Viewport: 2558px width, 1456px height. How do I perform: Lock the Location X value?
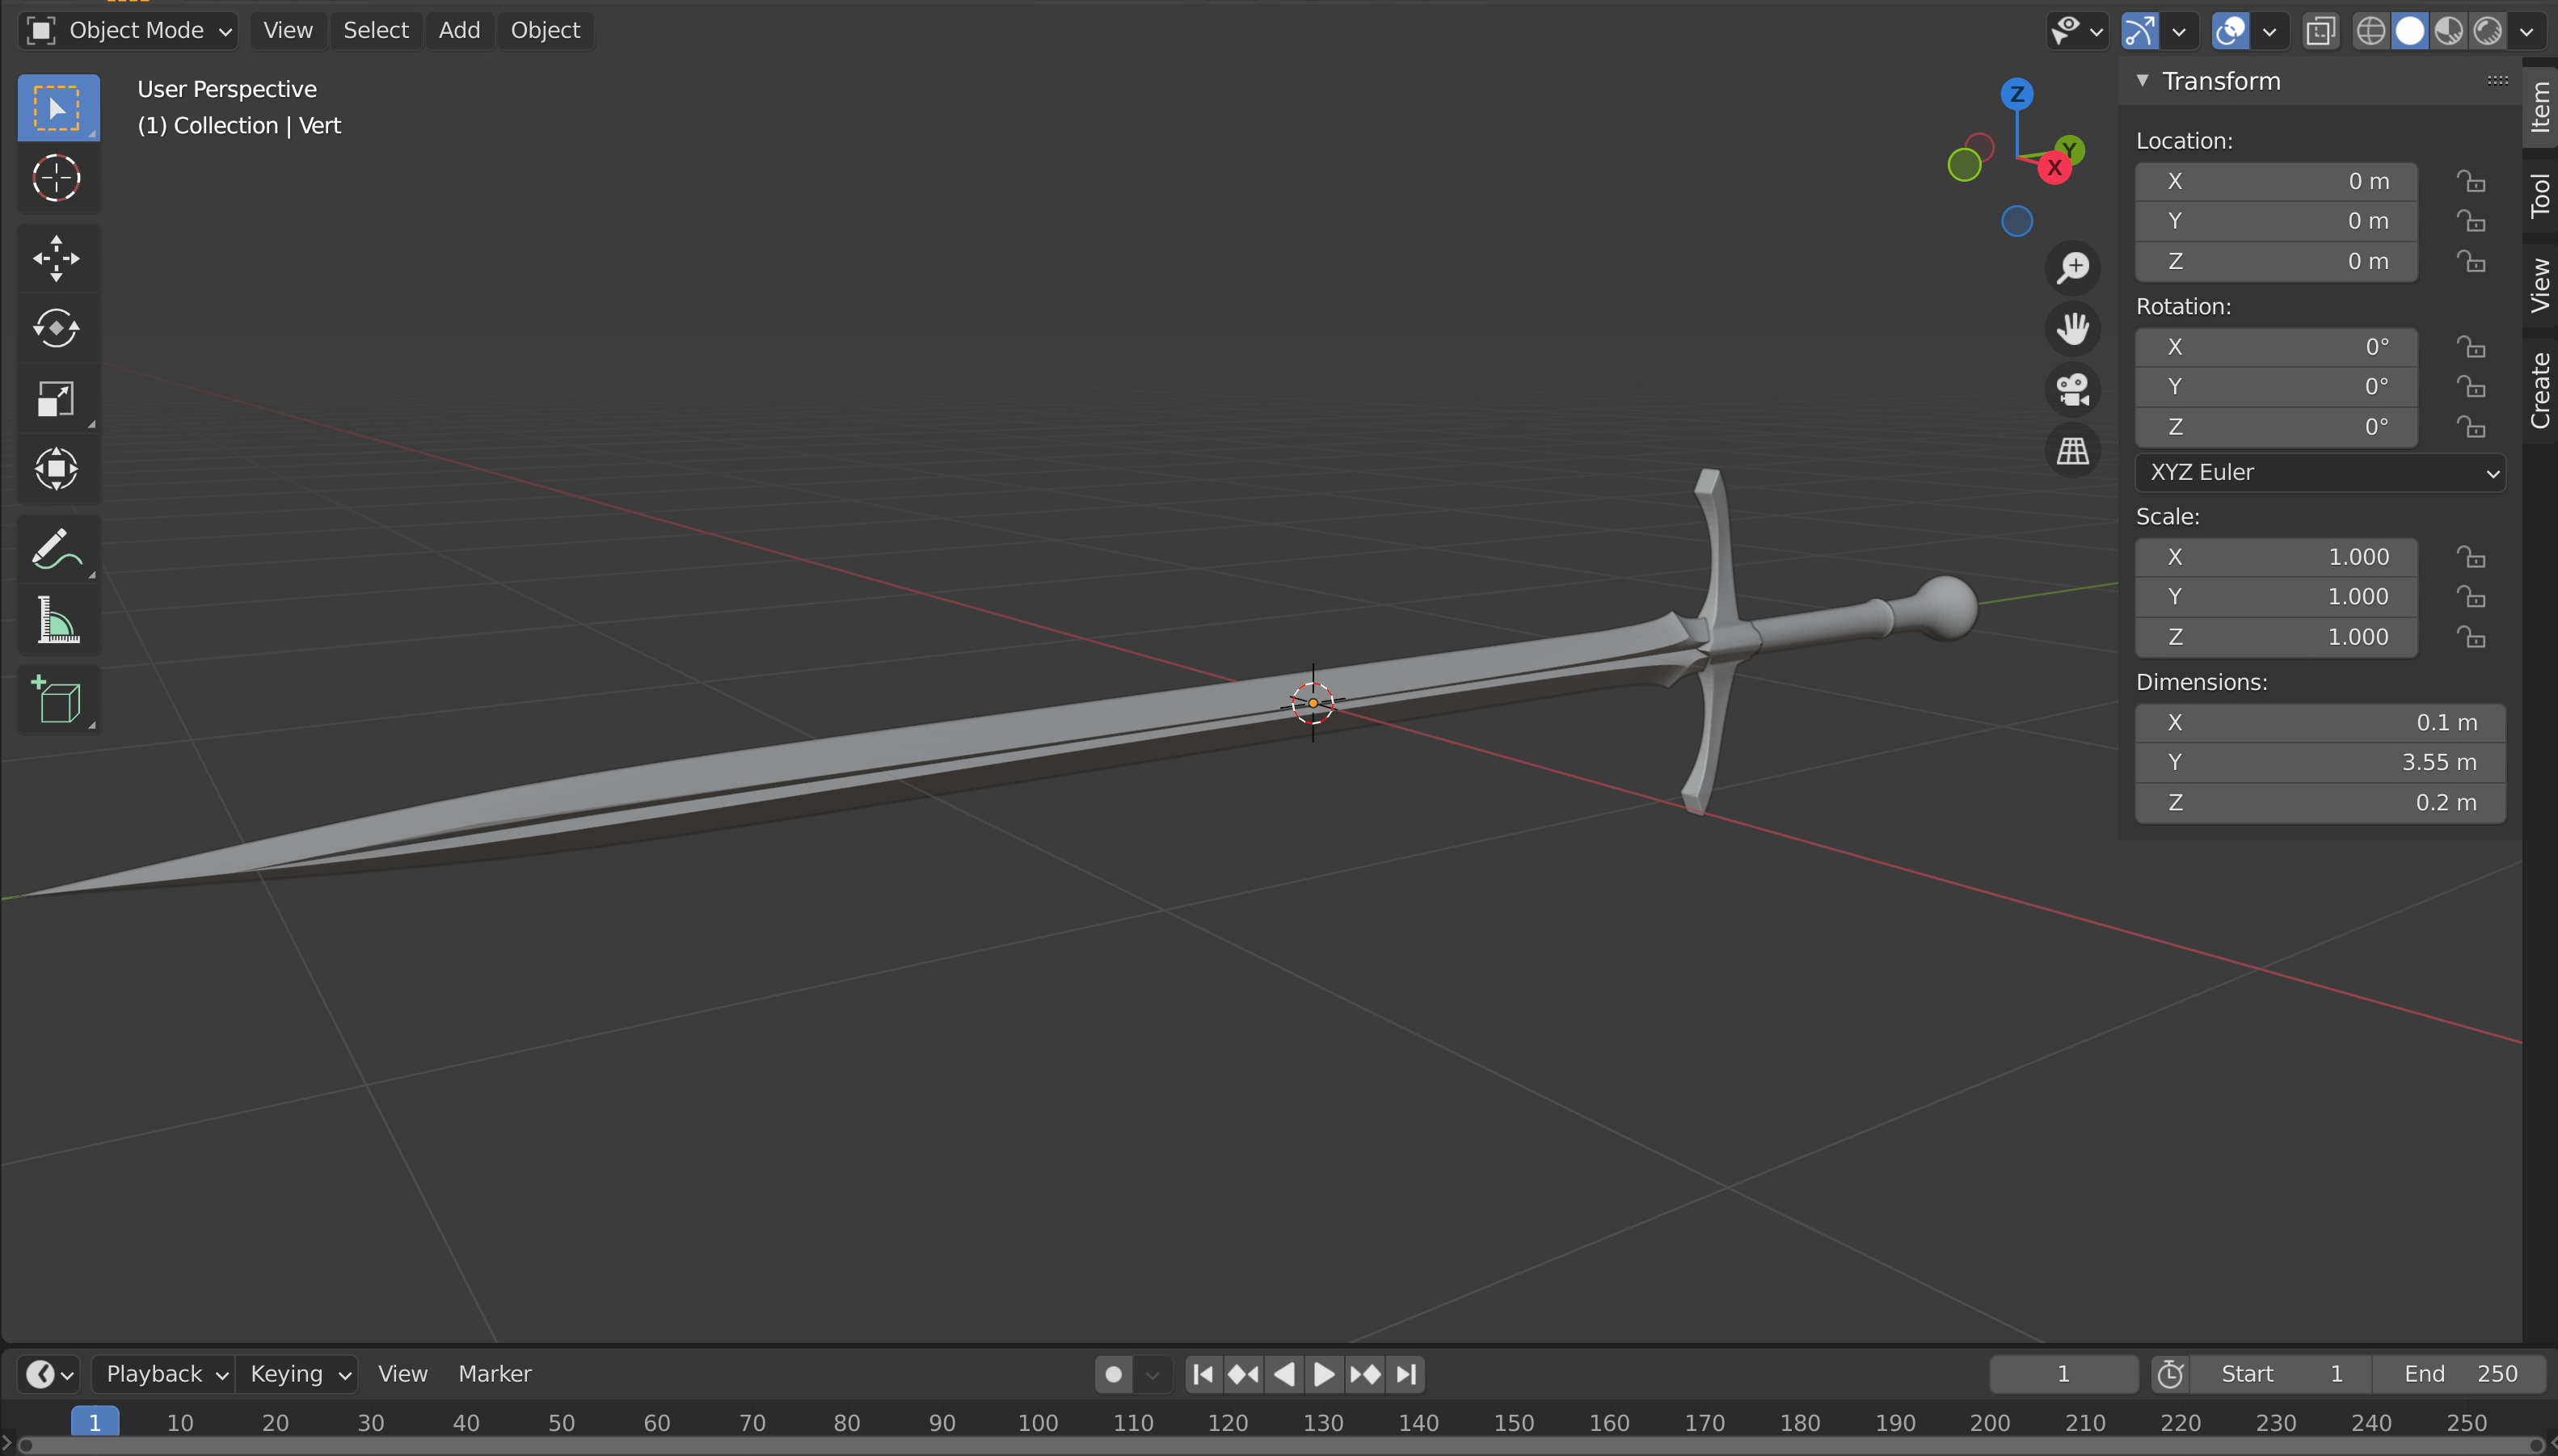(x=2471, y=181)
